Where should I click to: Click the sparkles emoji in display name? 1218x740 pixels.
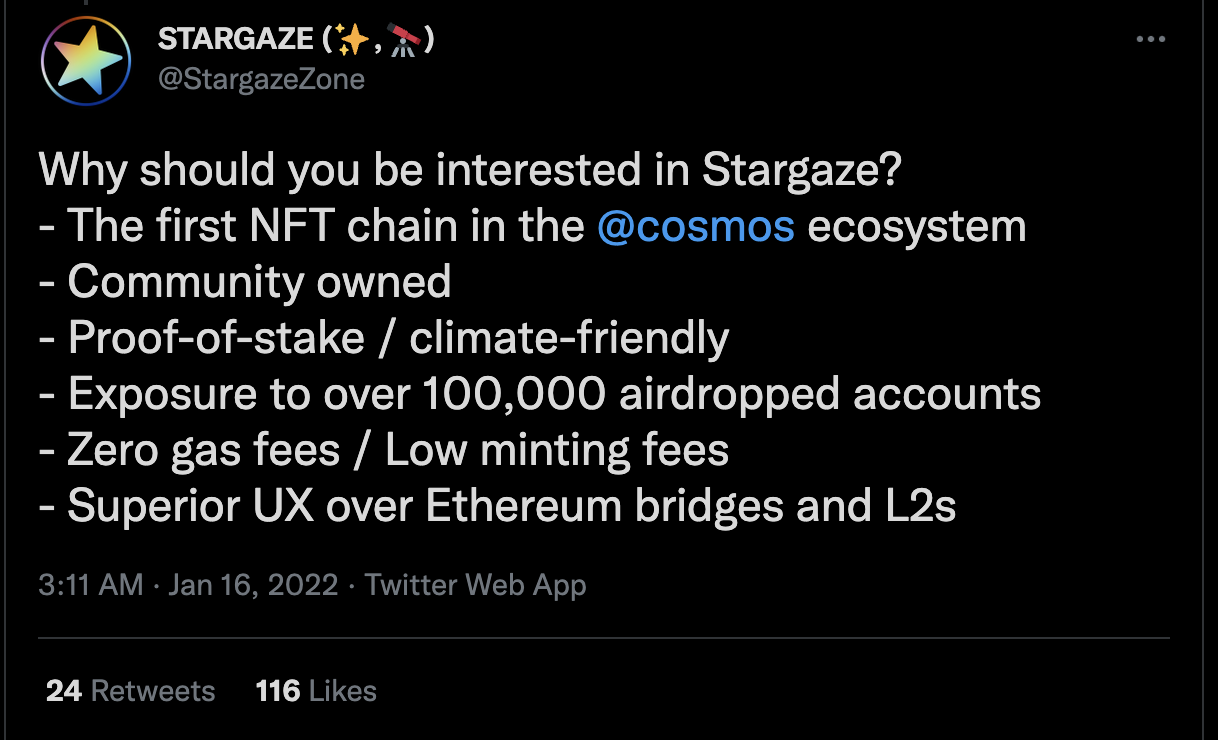[353, 41]
